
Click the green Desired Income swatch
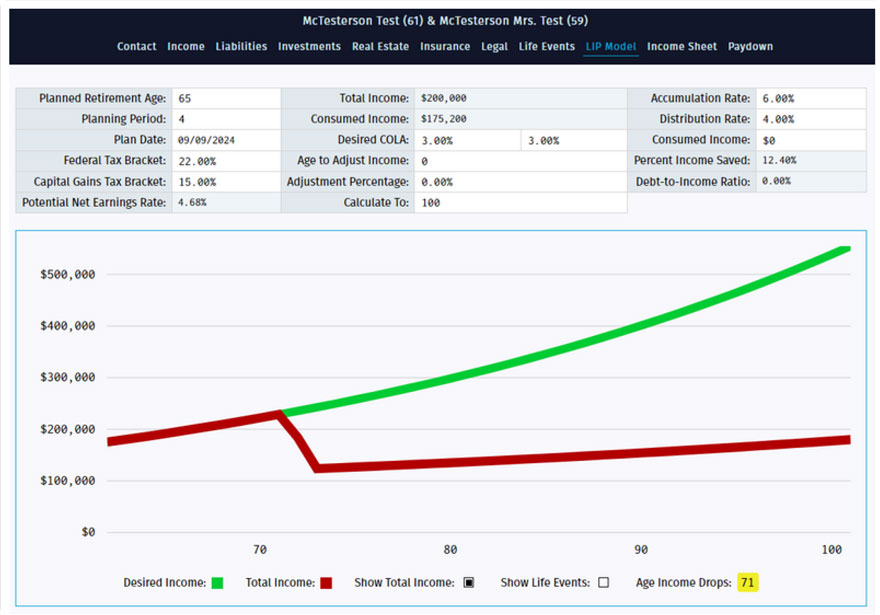click(219, 583)
